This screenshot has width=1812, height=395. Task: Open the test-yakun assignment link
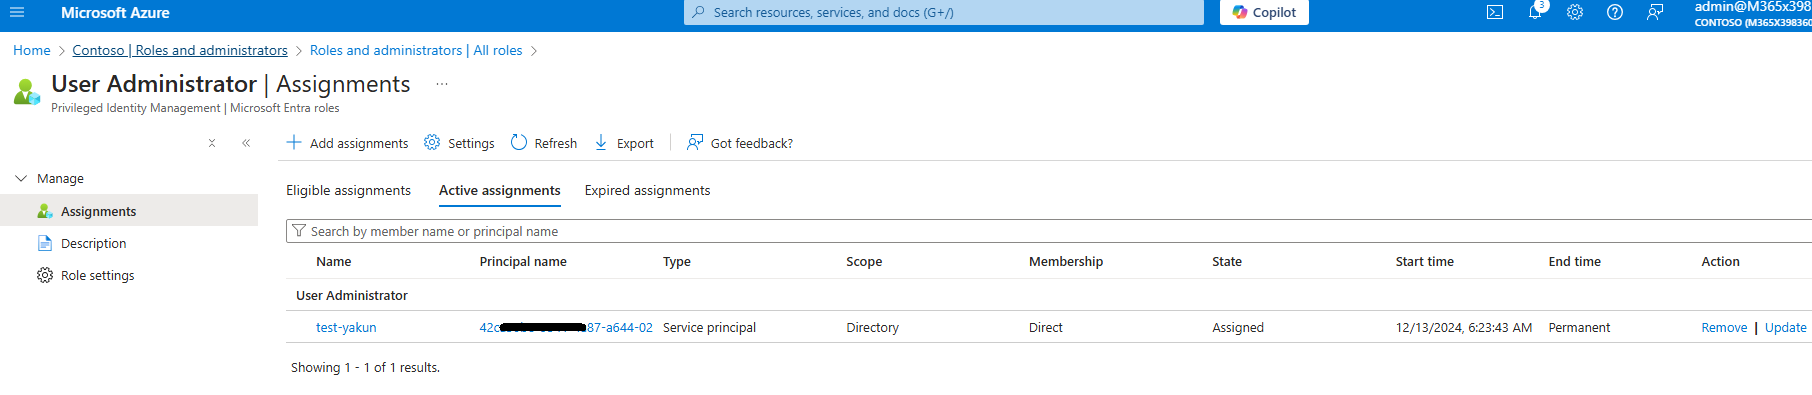(x=346, y=327)
